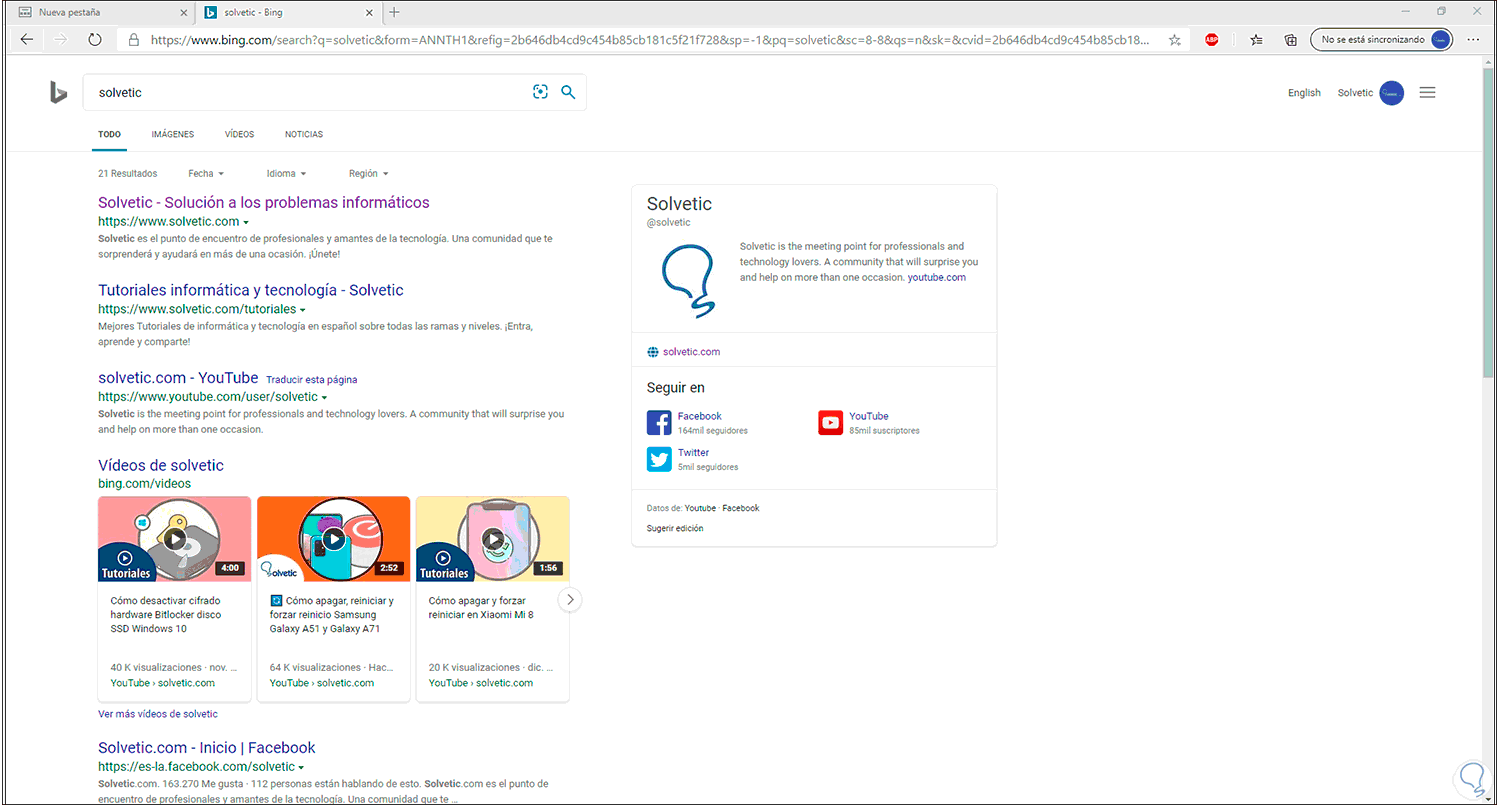
Task: Click the YouTube logo icon
Action: pyautogui.click(x=831, y=423)
